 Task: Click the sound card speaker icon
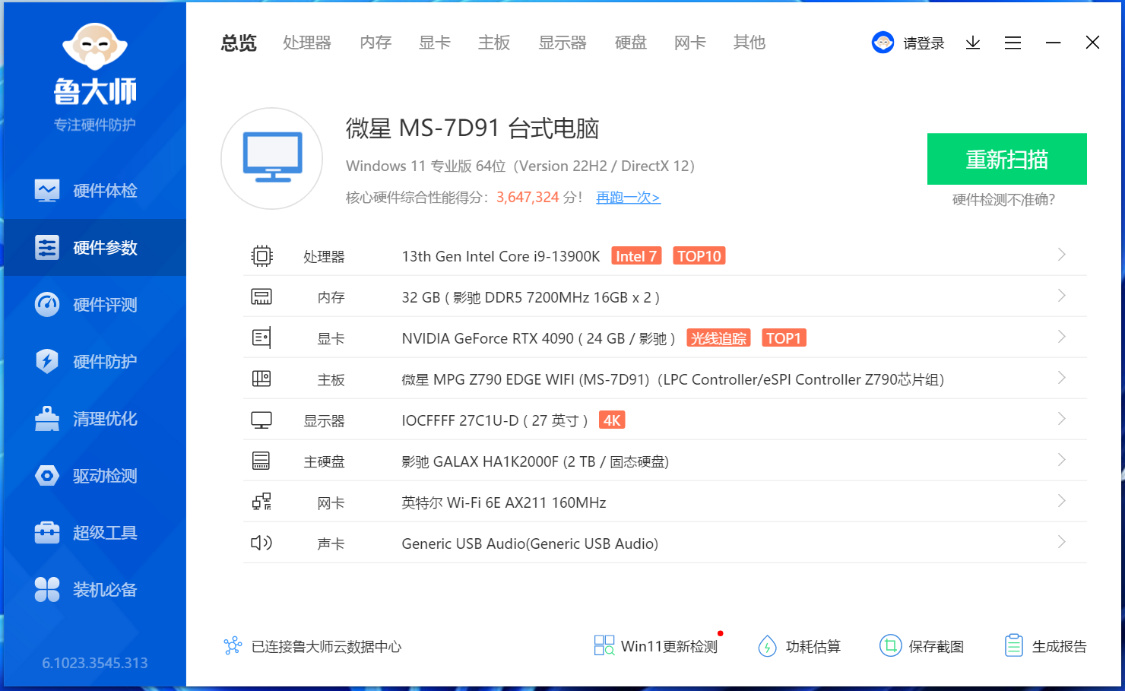click(x=261, y=542)
